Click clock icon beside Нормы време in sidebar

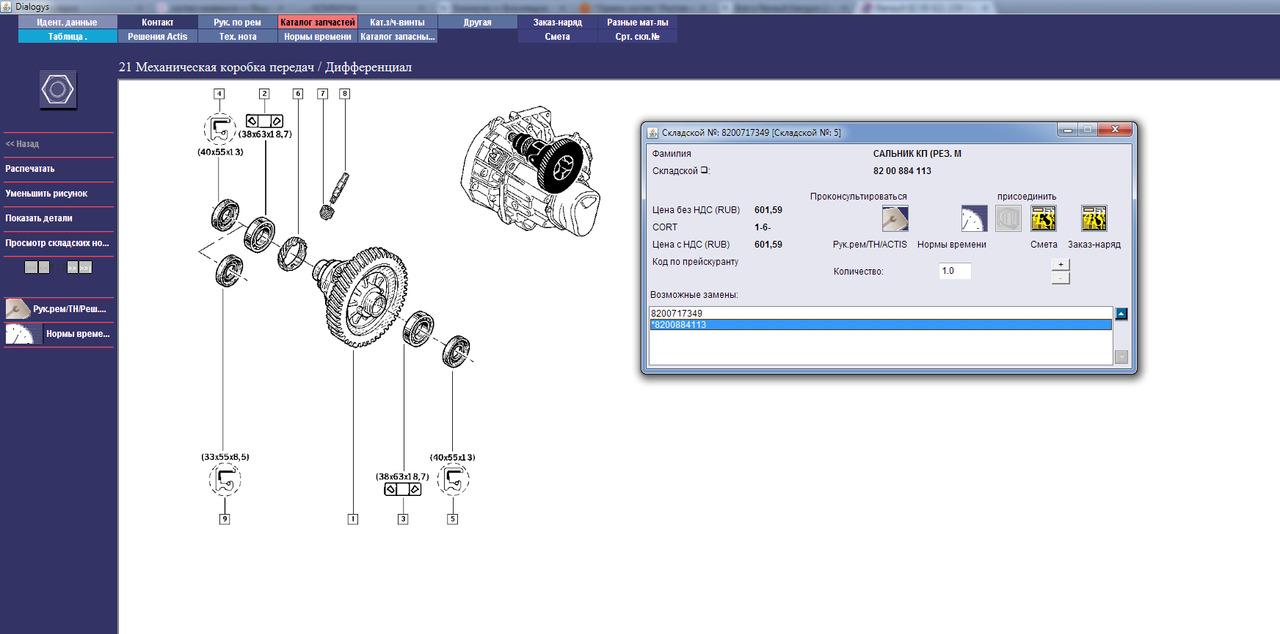click(23, 335)
